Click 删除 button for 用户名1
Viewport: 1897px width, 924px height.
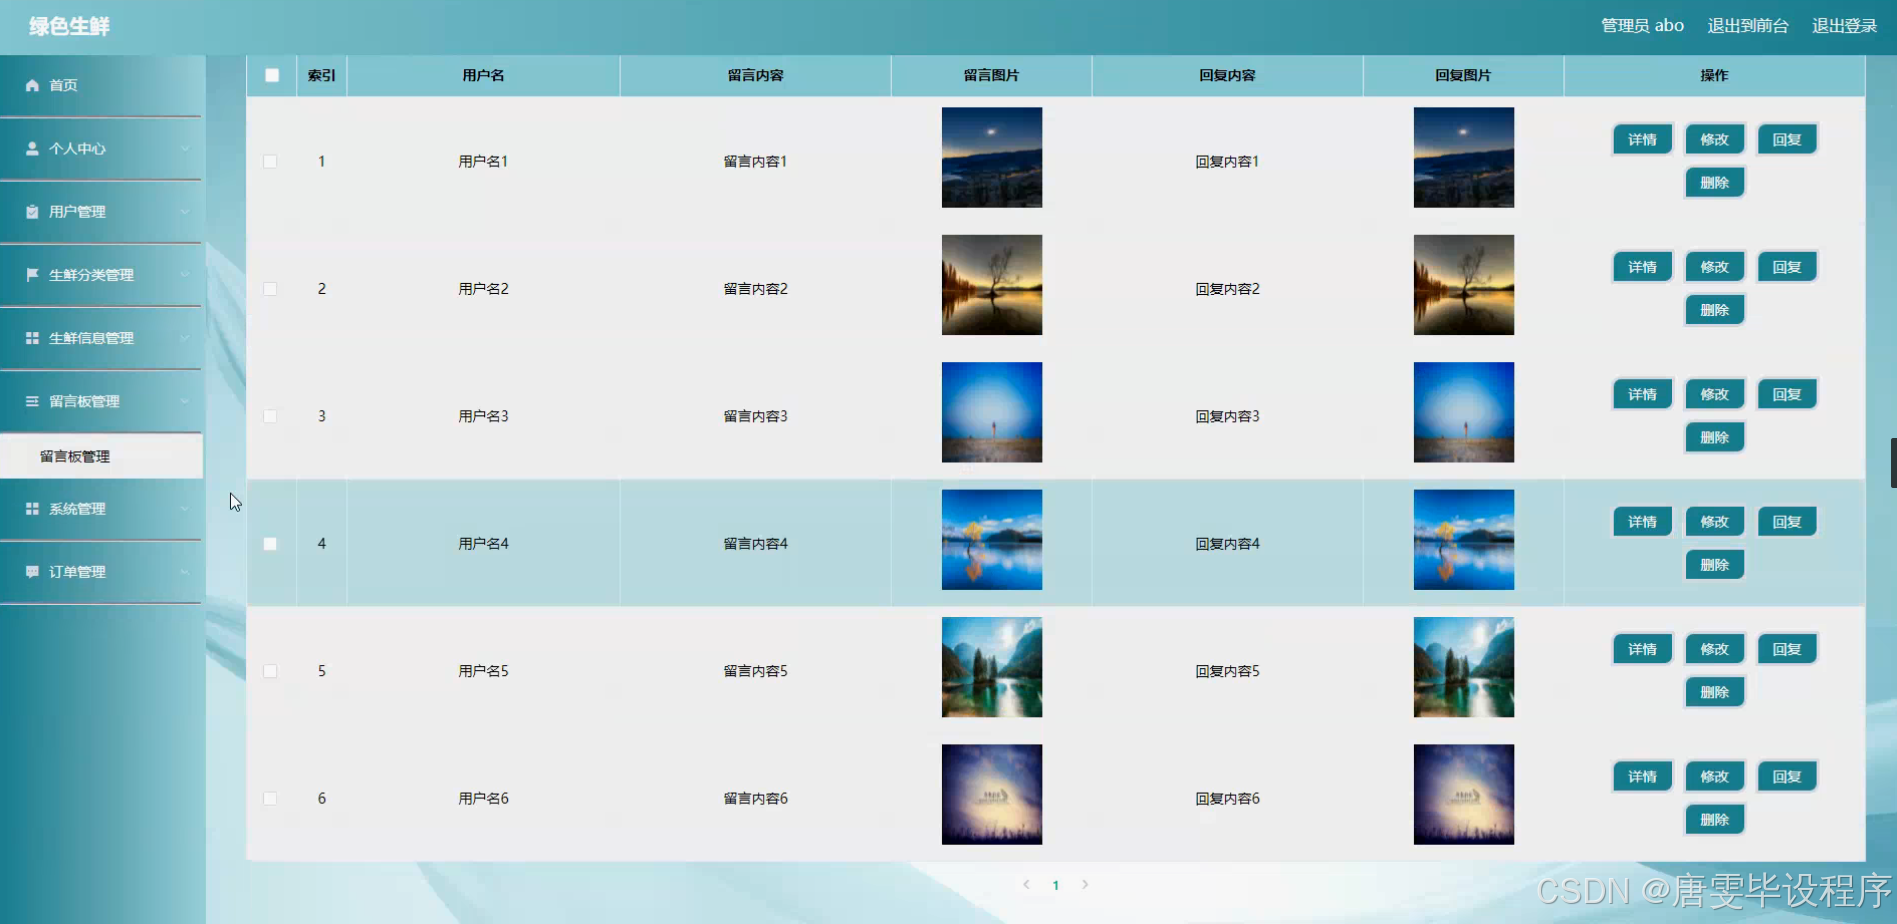[1714, 183]
